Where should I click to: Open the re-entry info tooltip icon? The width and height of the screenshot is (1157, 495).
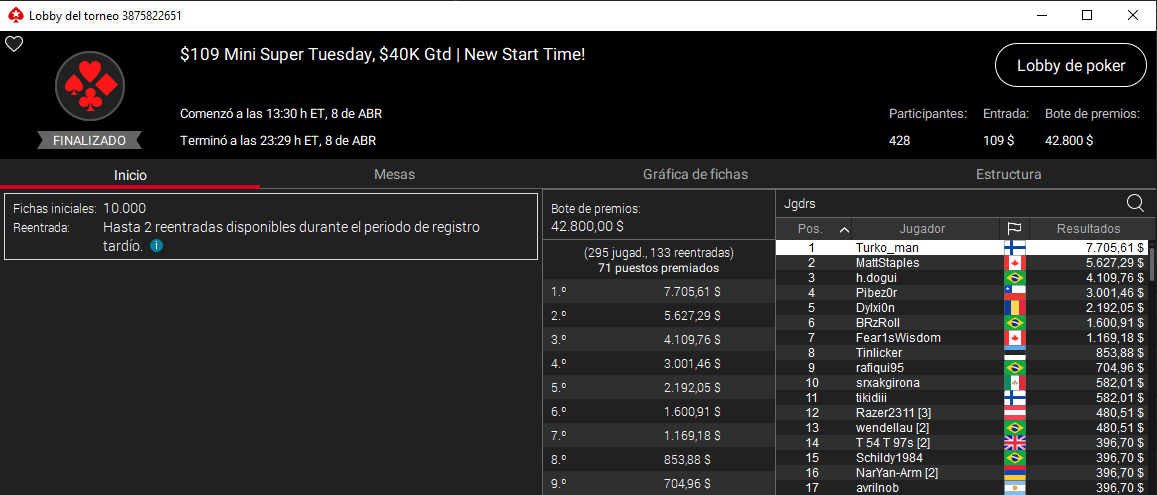[156, 246]
